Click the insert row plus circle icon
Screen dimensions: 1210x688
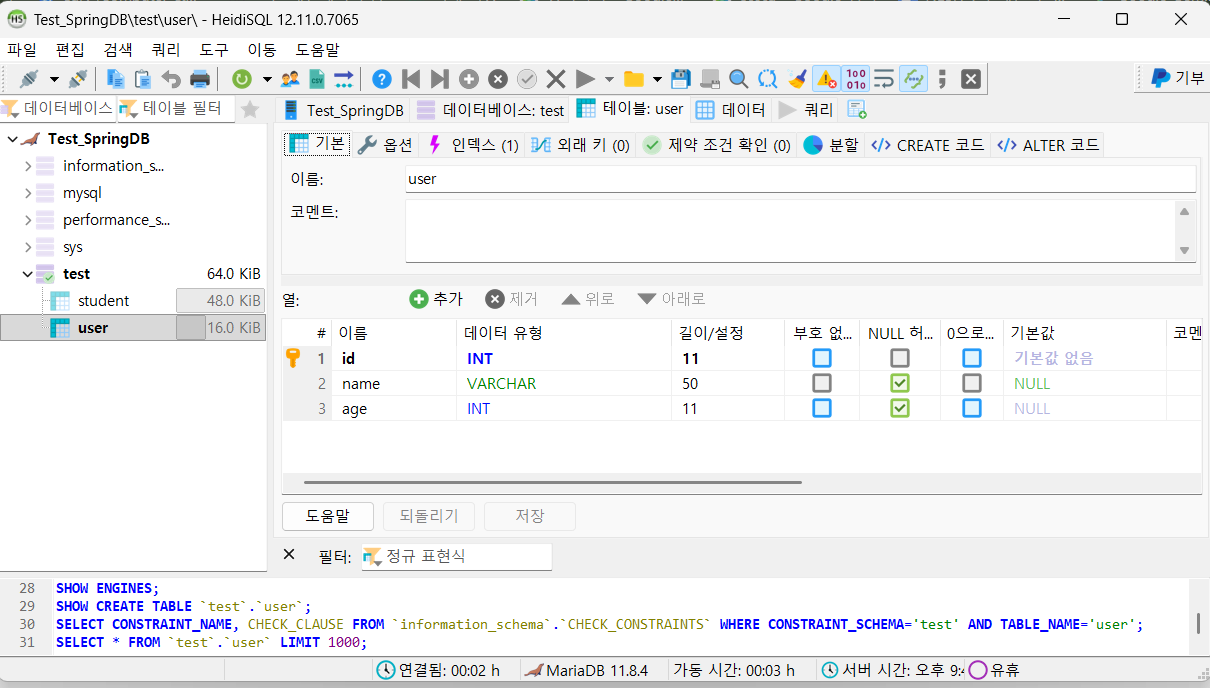pyautogui.click(x=469, y=78)
